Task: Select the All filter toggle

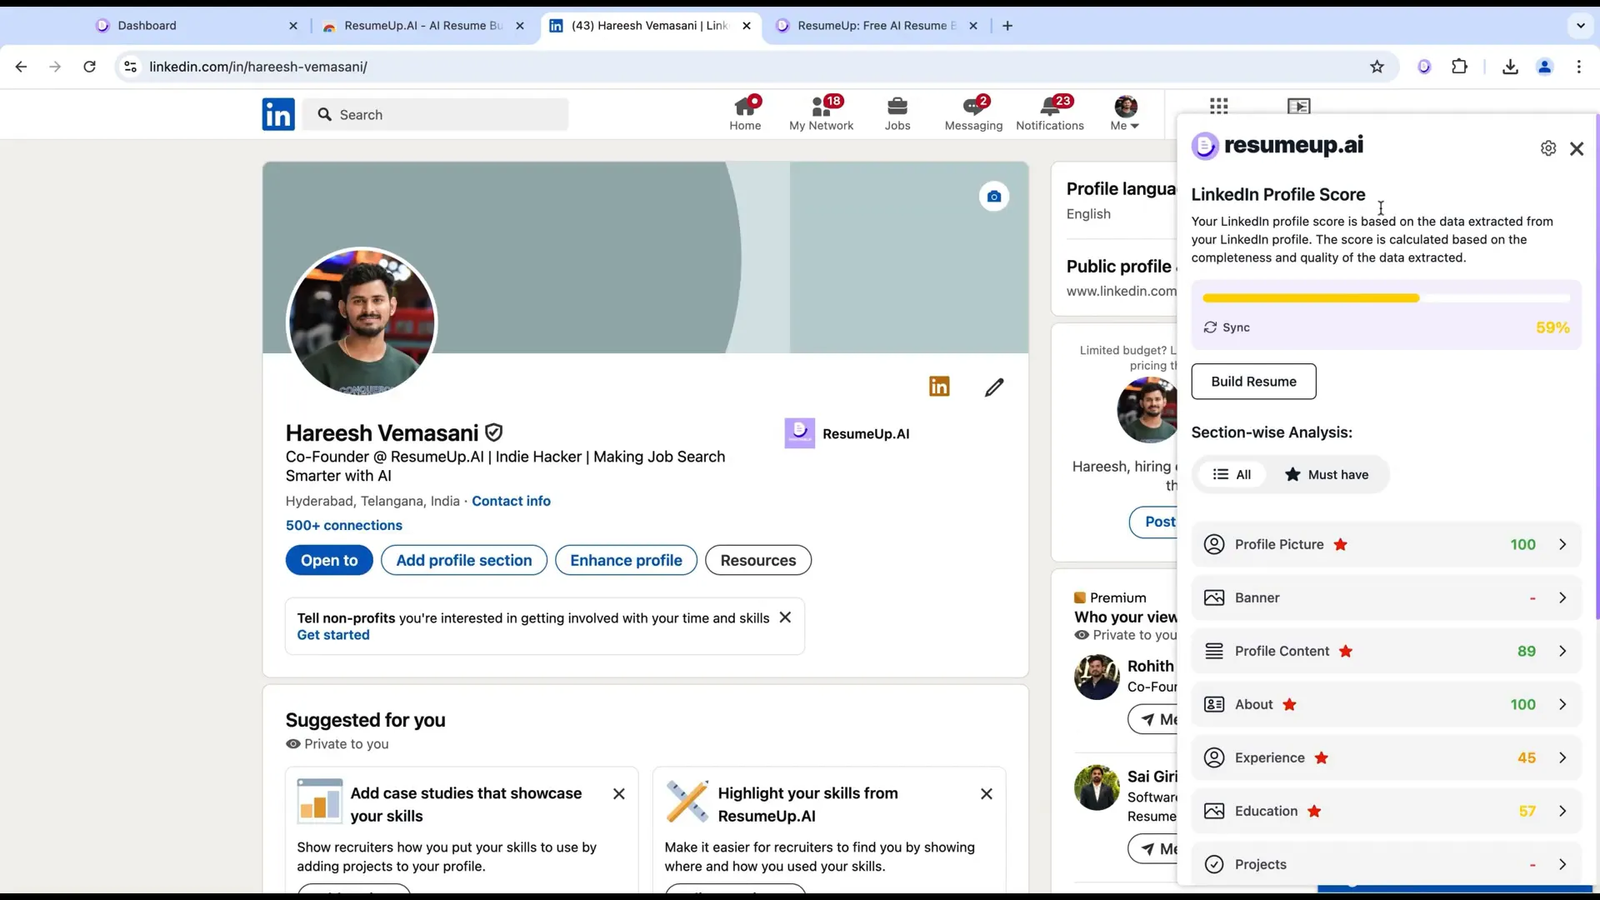Action: tap(1232, 474)
